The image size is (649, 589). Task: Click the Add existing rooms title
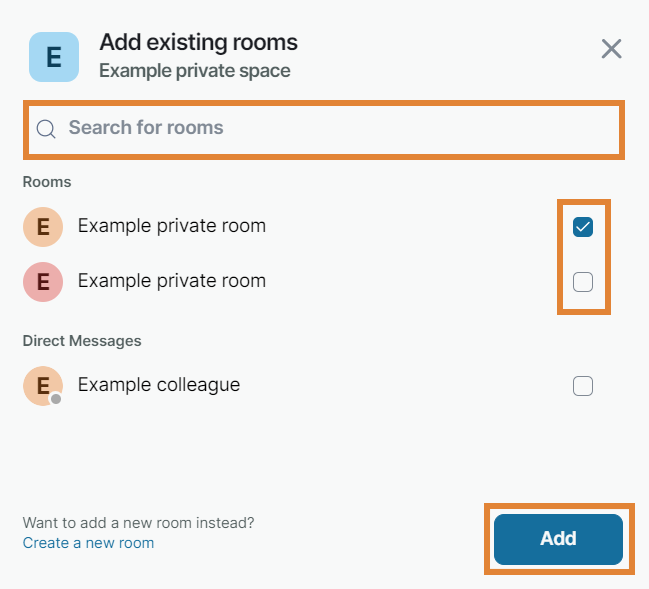point(198,43)
